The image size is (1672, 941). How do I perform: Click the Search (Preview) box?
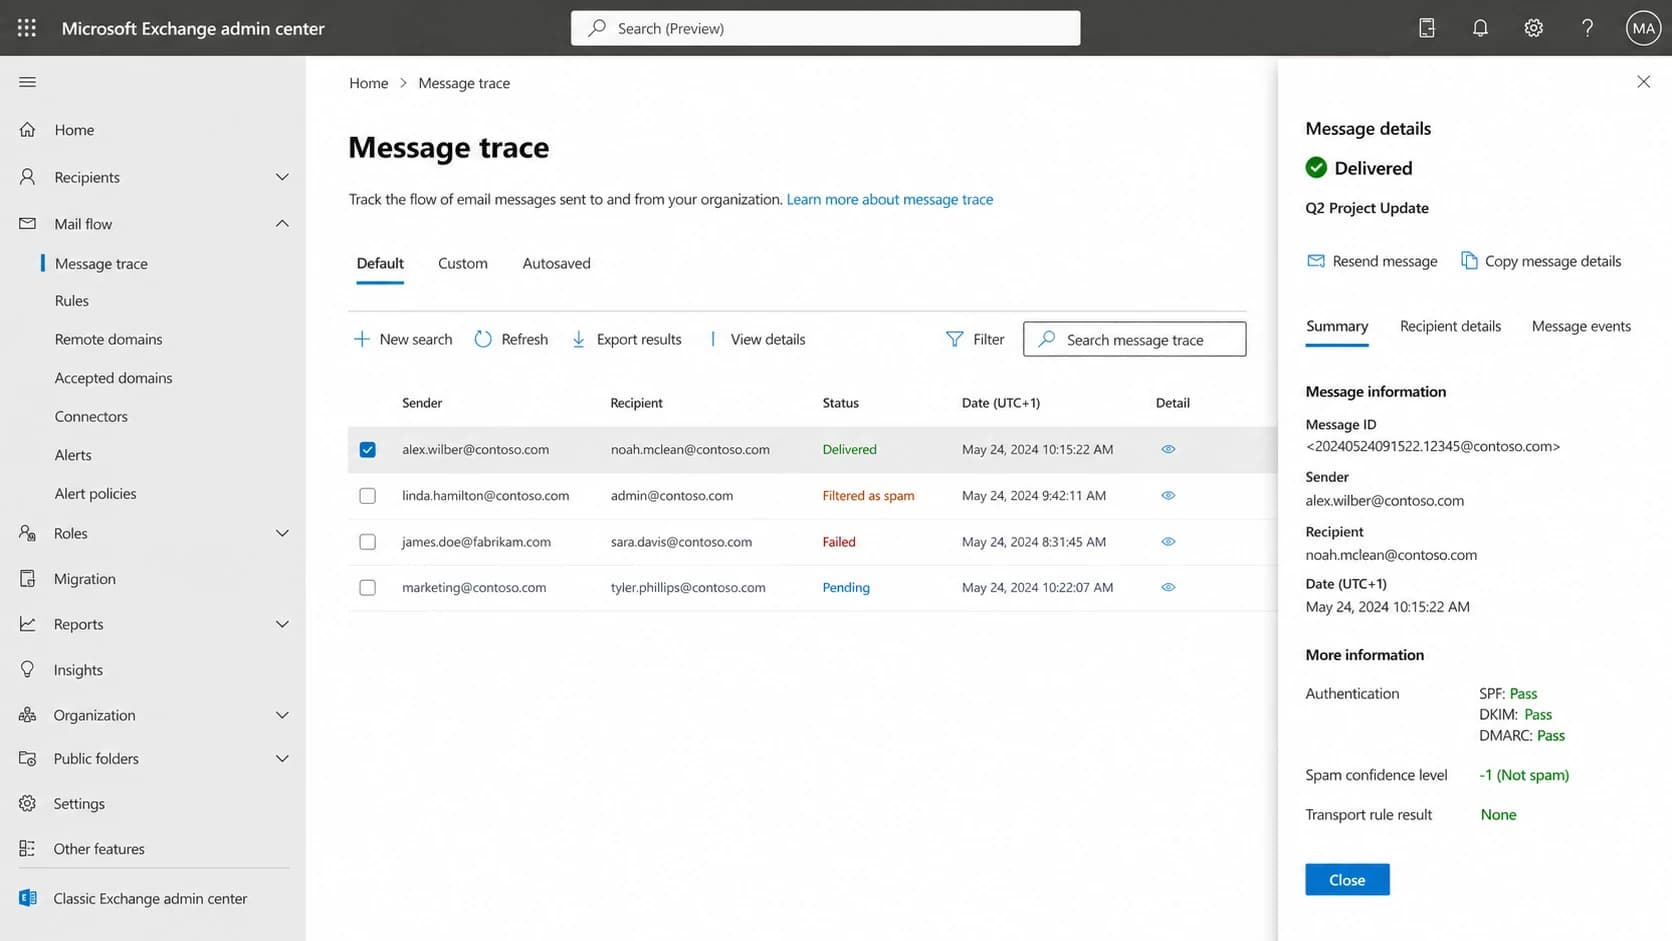point(825,28)
